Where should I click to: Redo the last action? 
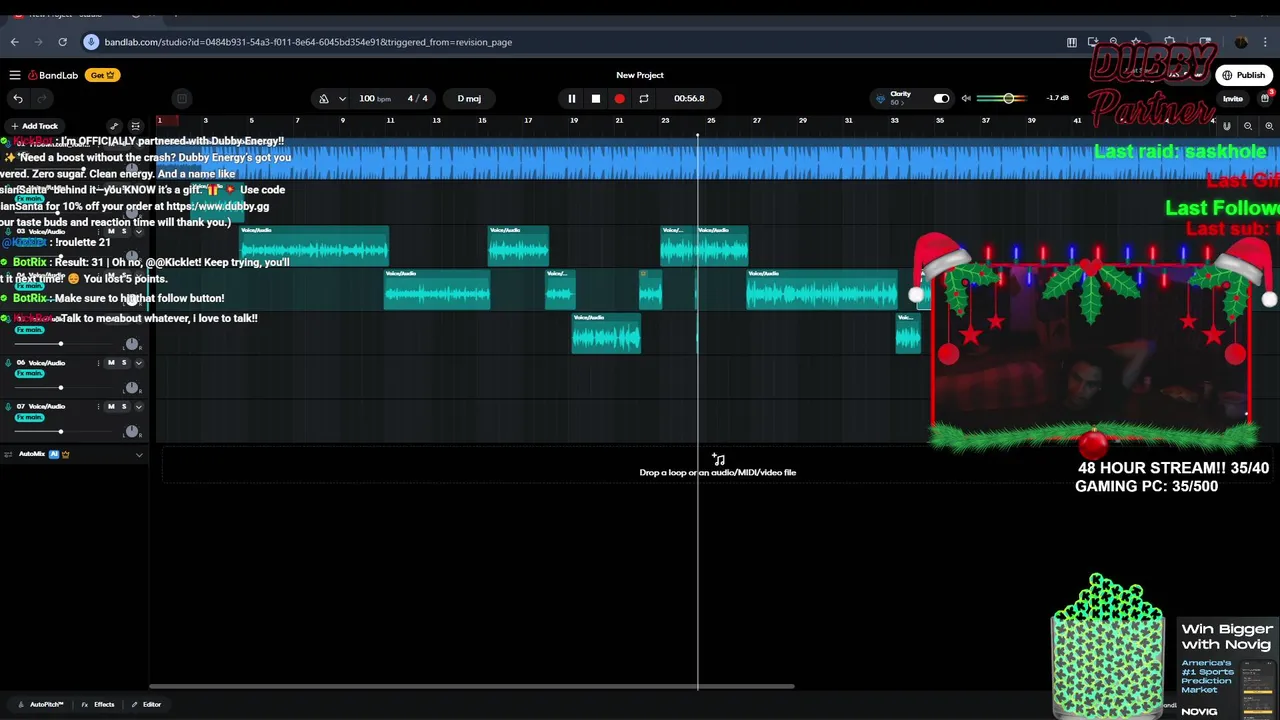(x=42, y=98)
